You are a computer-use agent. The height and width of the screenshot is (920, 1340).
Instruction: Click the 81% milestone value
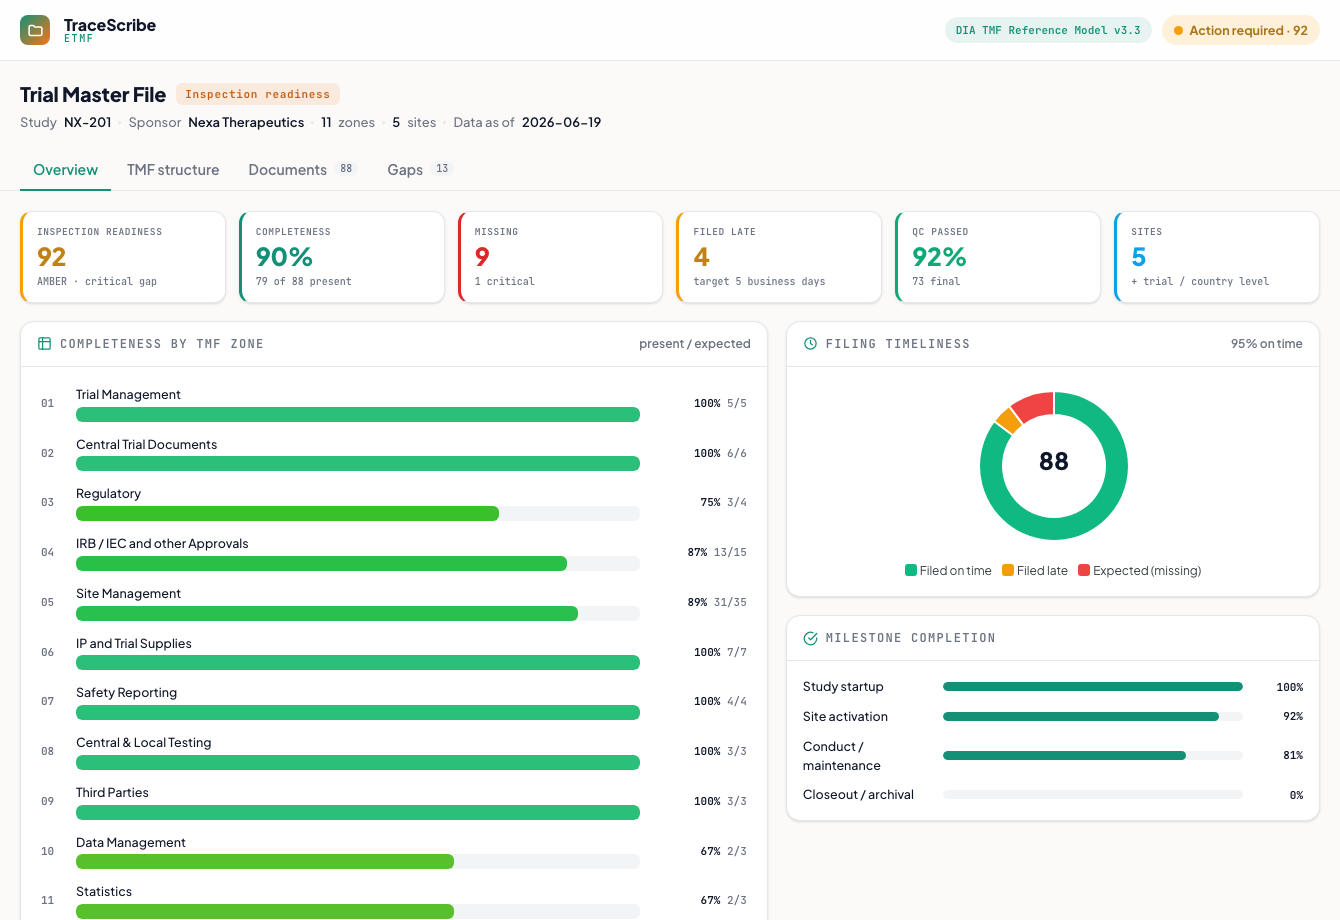(1293, 756)
